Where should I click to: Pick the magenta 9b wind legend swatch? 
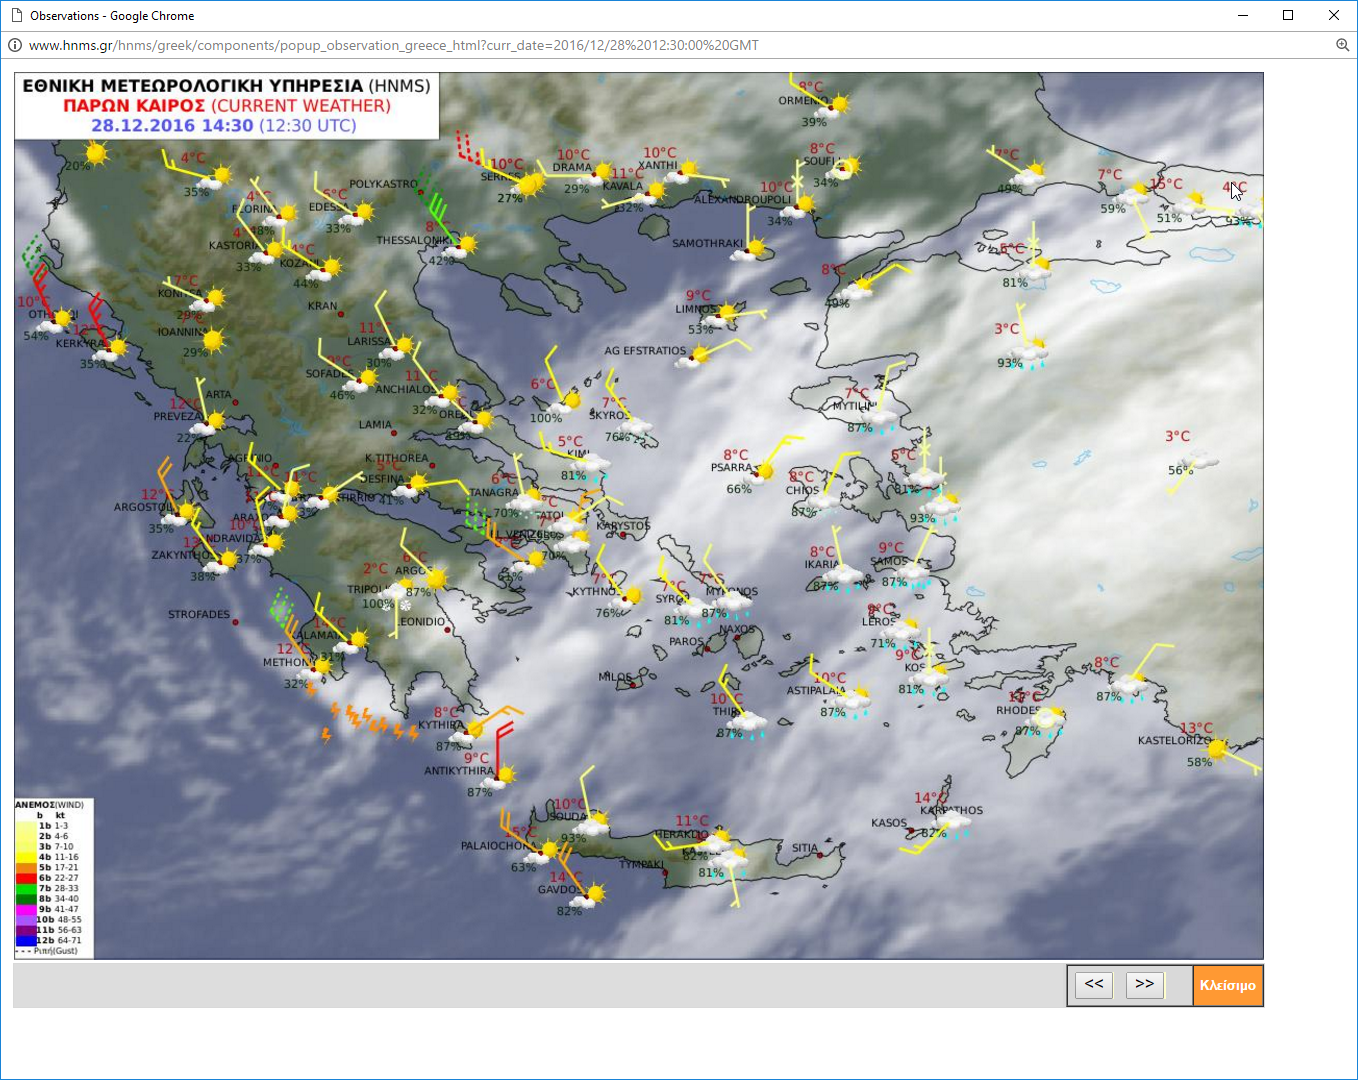tap(26, 909)
